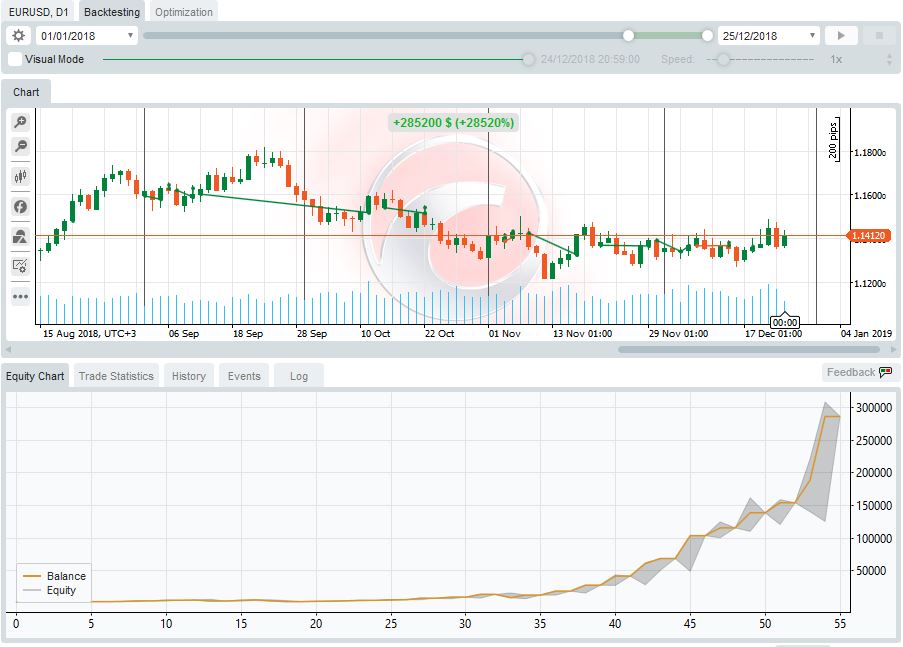Click the 24/12/2018 20:59:00 timestamp
Viewport: 903px width, 647px height.
(x=590, y=59)
